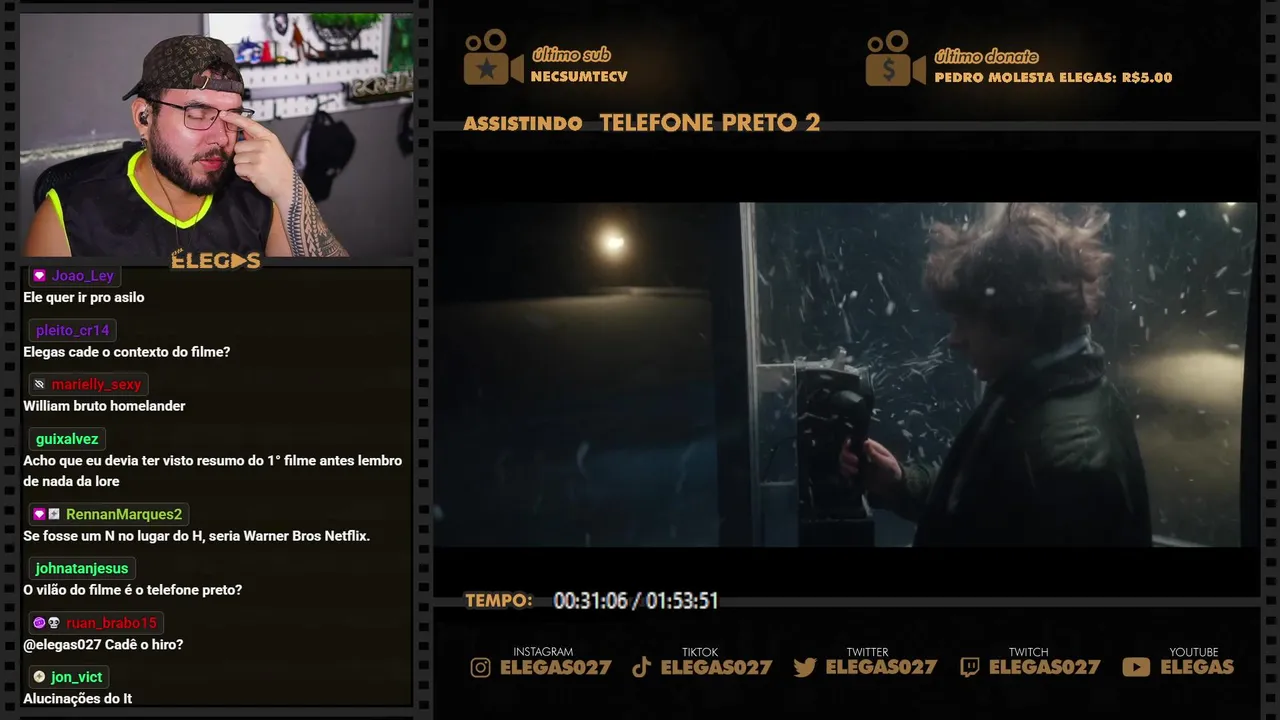This screenshot has height=720, width=1280.
Task: Select the ELEGAS027 Twitch handle
Action: click(x=1045, y=668)
